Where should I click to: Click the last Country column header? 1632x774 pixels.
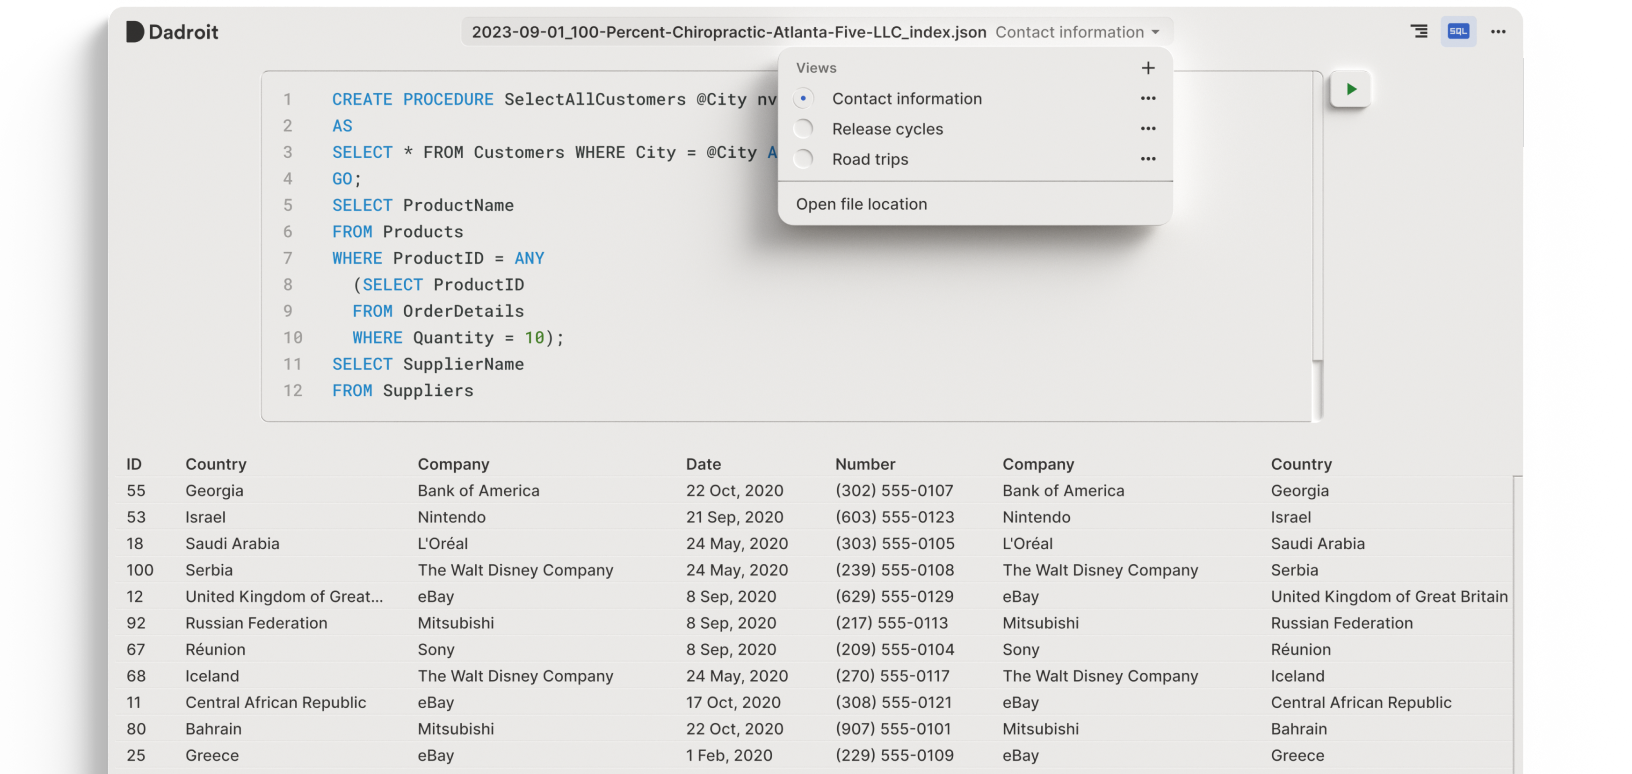(1302, 464)
